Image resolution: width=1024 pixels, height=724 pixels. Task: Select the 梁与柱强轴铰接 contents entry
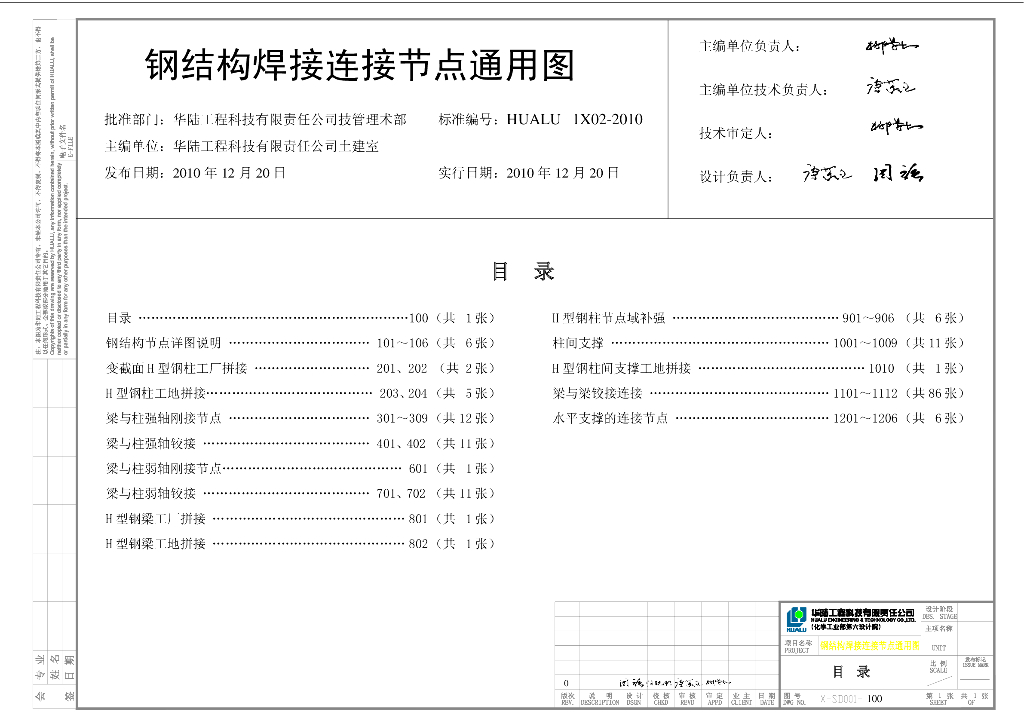pyautogui.click(x=152, y=443)
